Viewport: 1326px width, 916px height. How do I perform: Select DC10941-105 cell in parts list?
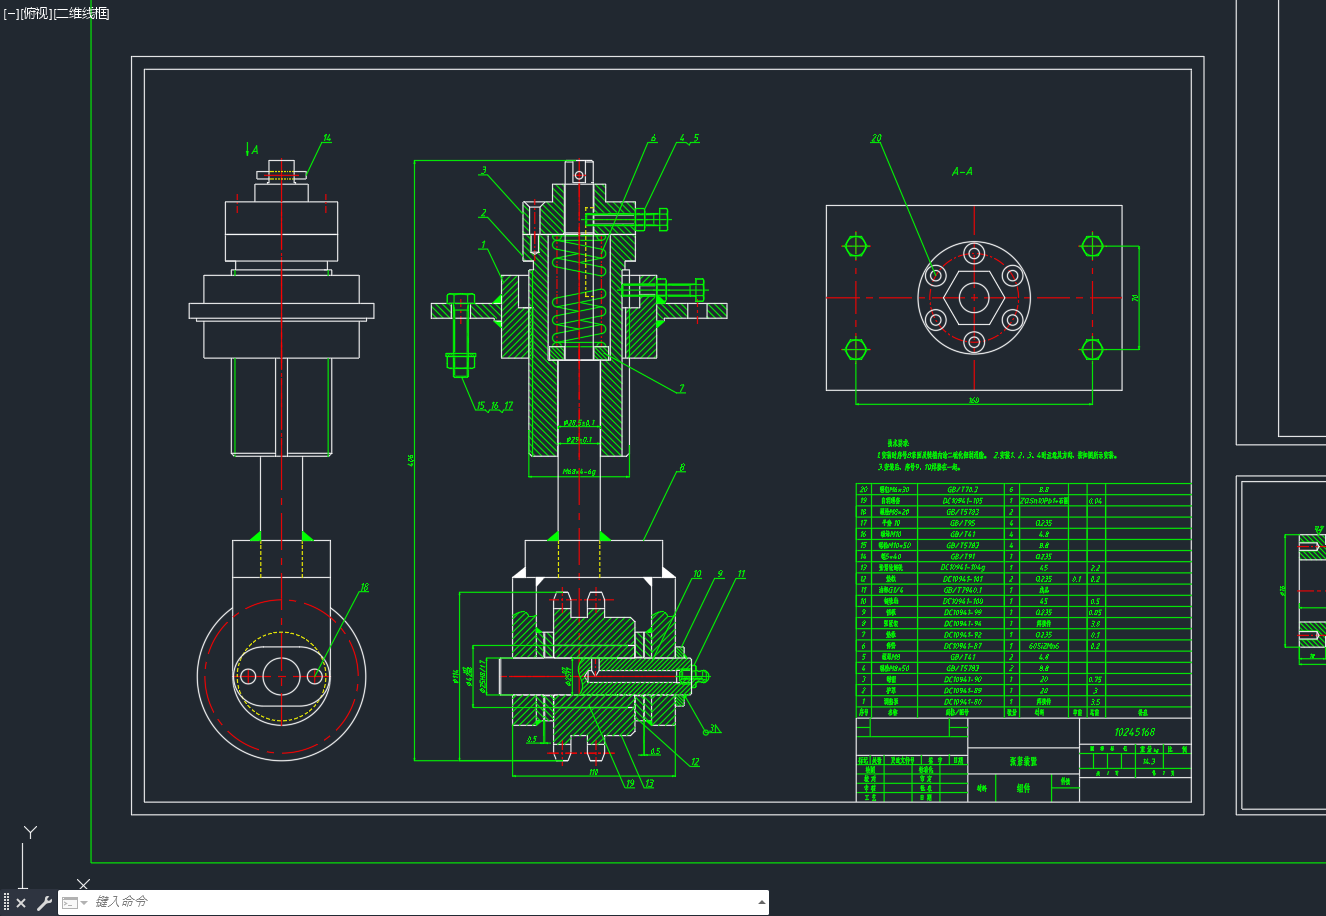tap(963, 500)
